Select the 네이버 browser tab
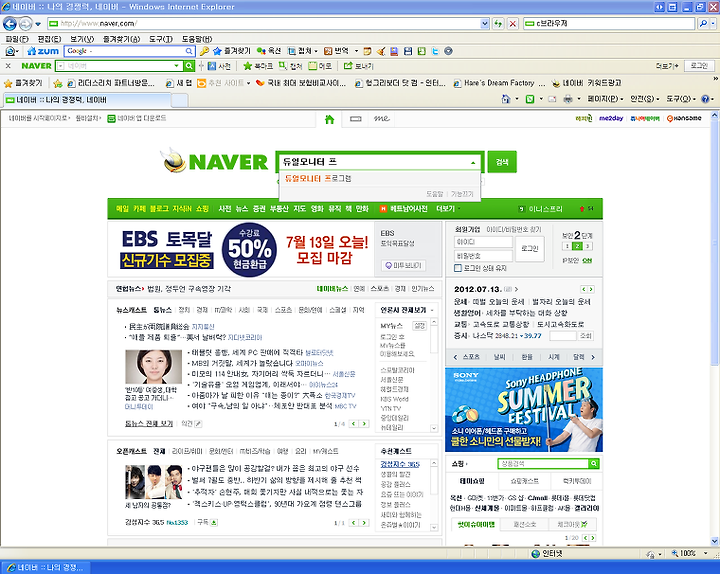The height and width of the screenshot is (574, 720). [x=86, y=100]
